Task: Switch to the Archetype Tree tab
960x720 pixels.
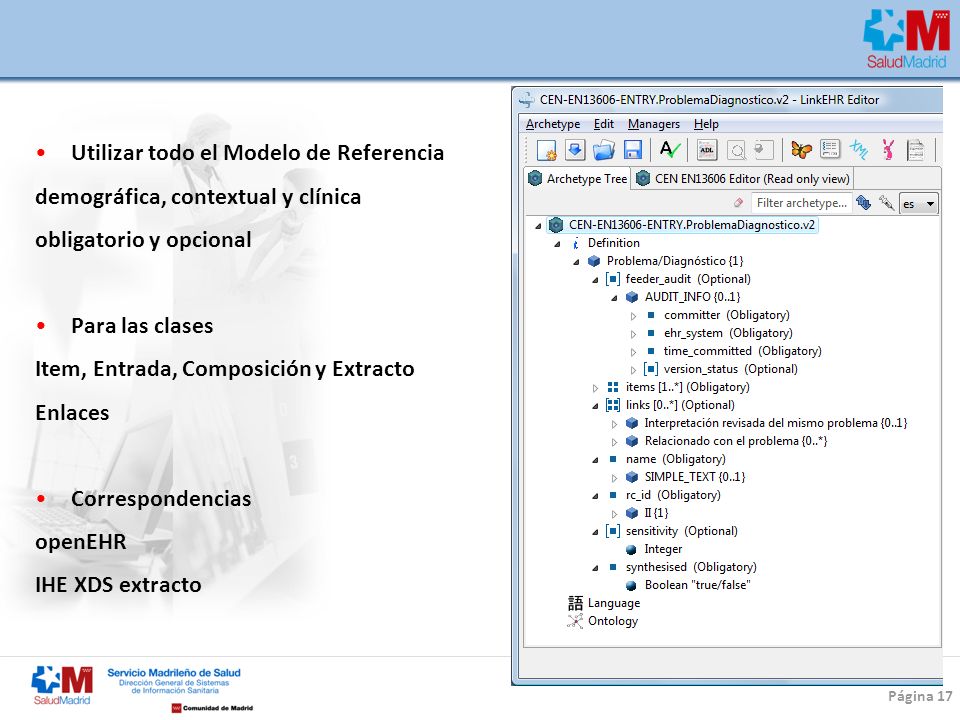Action: [577, 178]
